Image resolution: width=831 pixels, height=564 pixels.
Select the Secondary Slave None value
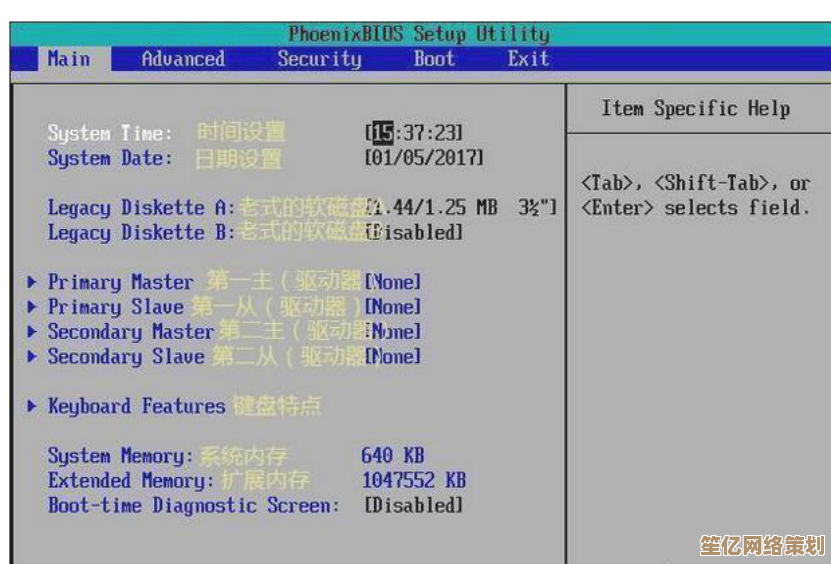[x=393, y=356]
